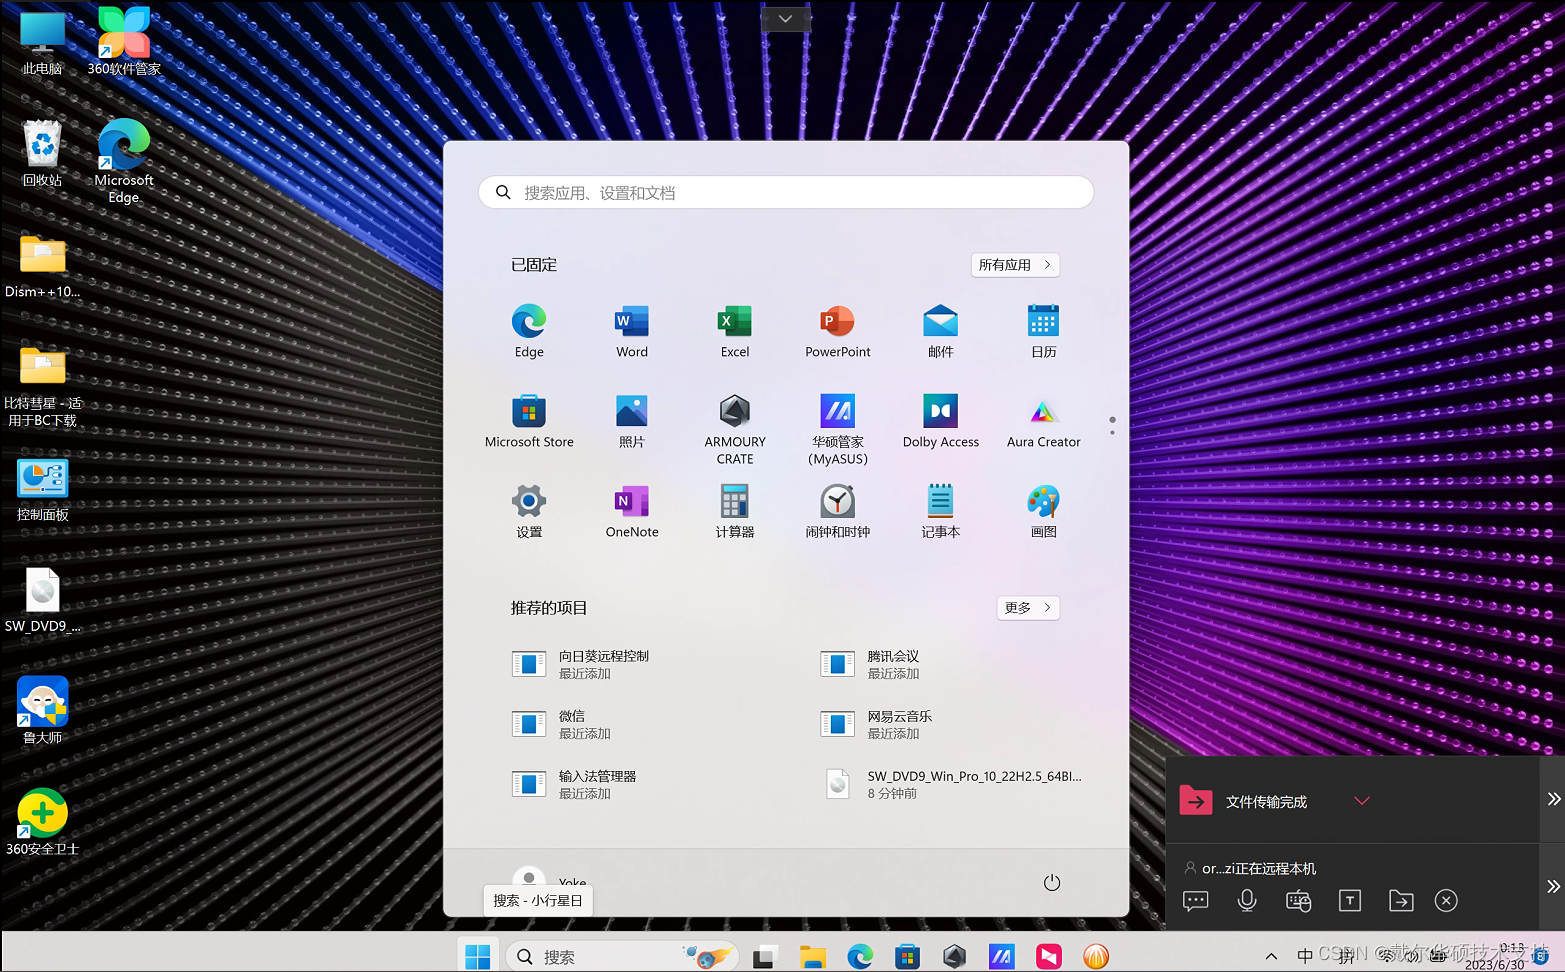Open 记事本 Notepad app
Image resolution: width=1565 pixels, height=972 pixels.
click(941, 511)
